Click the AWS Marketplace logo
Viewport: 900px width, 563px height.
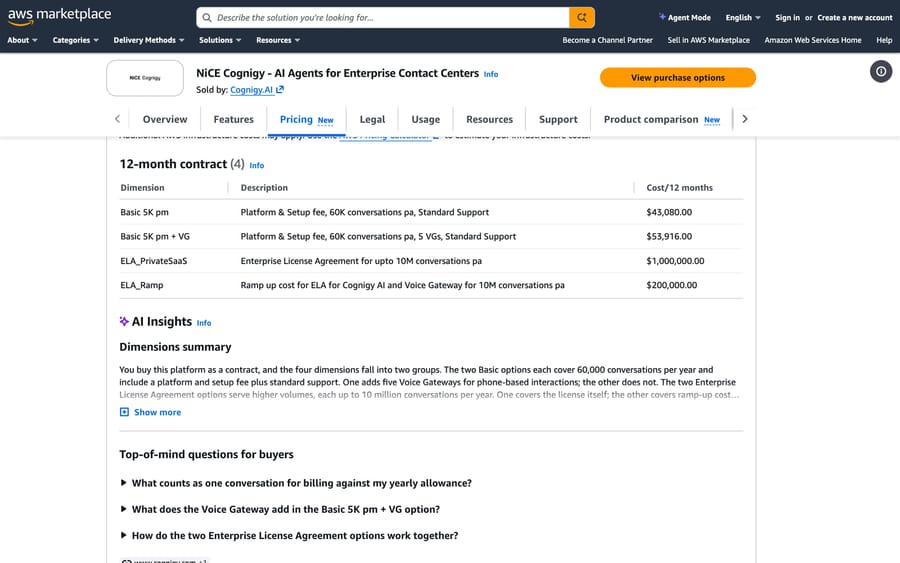(59, 16)
